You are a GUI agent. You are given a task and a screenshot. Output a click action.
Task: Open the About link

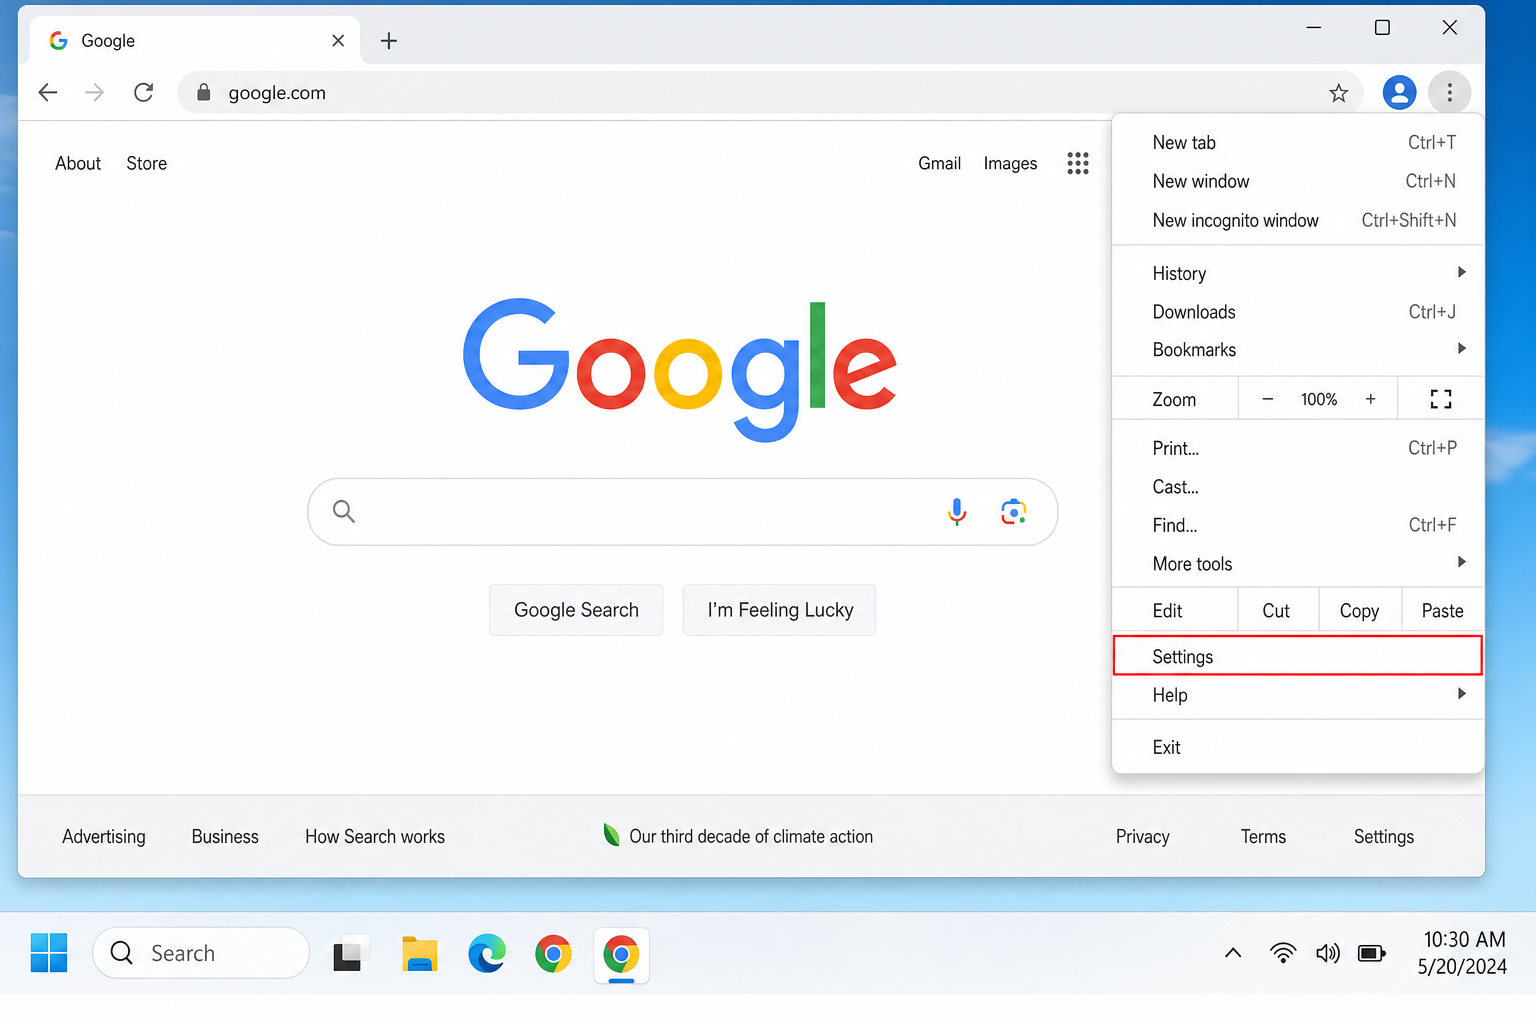coord(78,163)
